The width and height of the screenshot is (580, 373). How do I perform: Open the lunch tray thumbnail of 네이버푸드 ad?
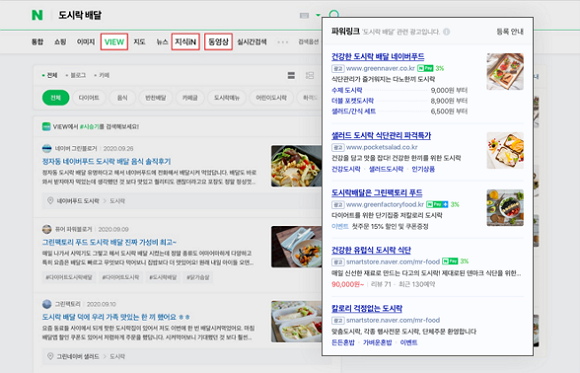505,71
